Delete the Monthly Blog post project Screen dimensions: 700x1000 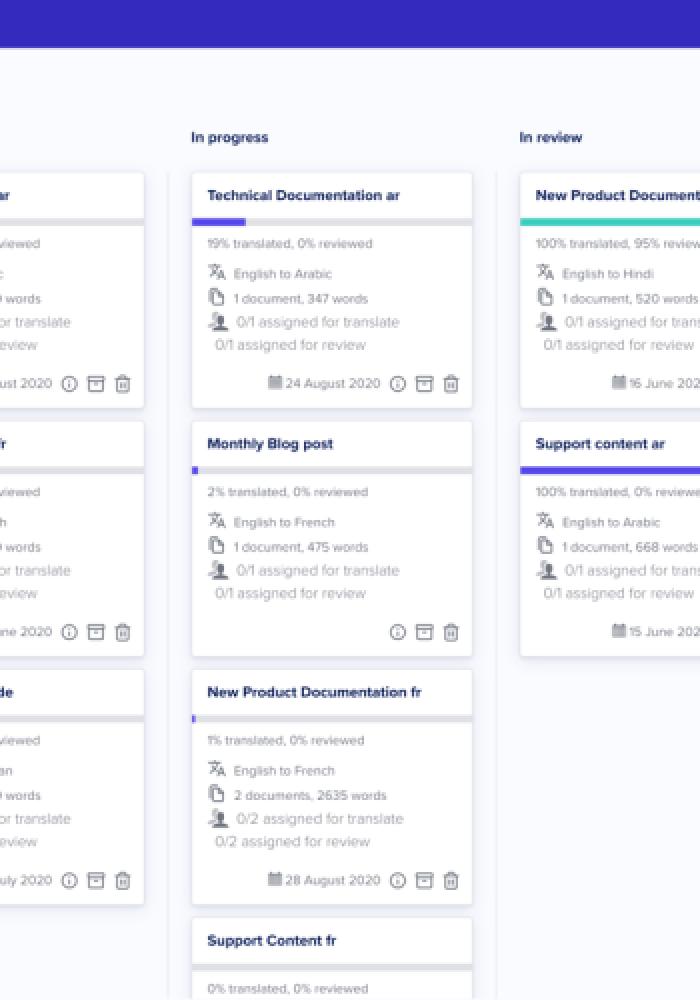[451, 632]
